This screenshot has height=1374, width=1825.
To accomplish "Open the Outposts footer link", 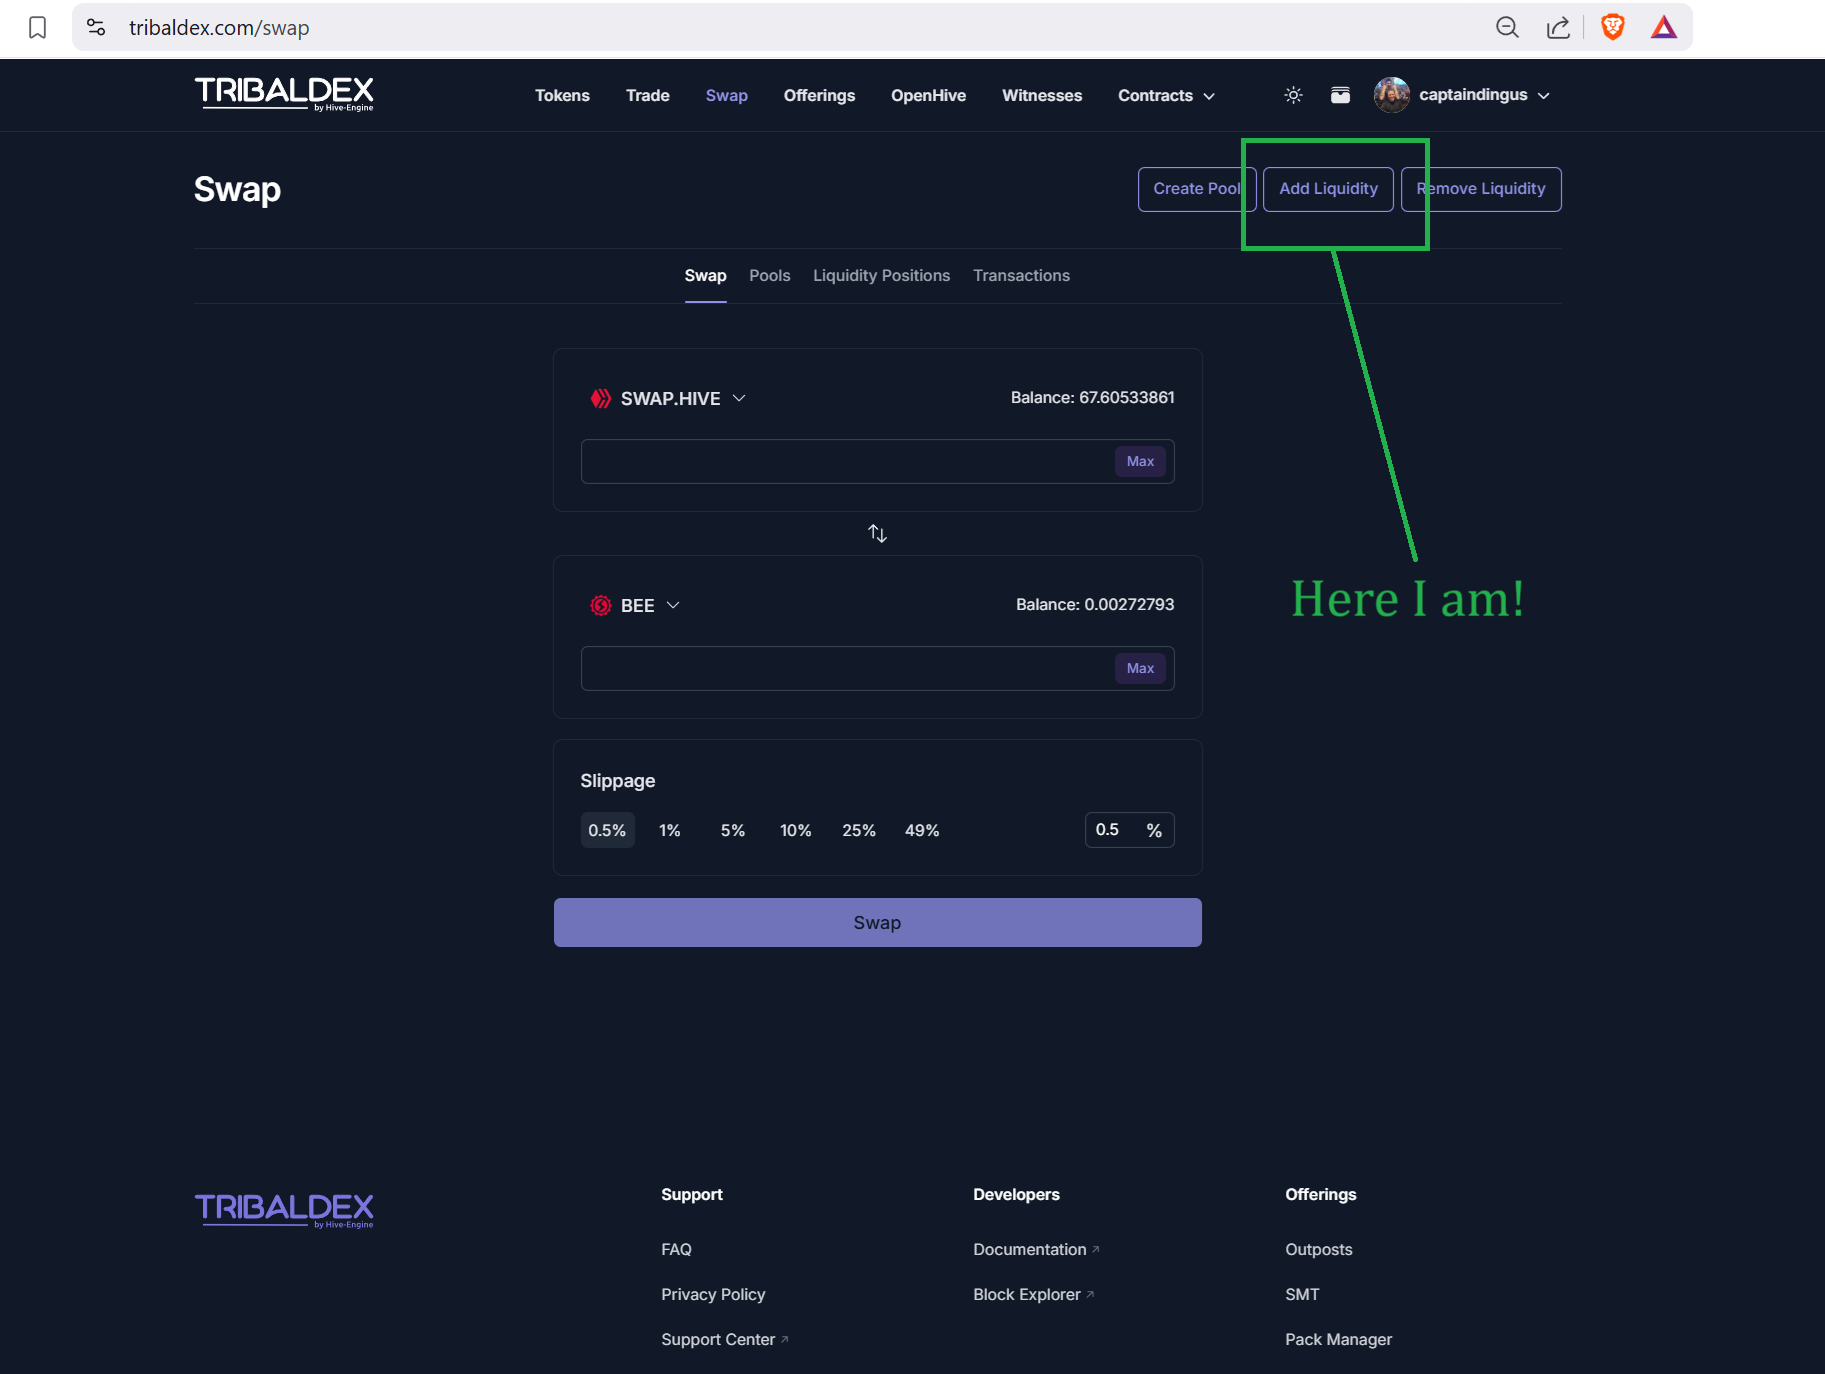I will click(1318, 1249).
